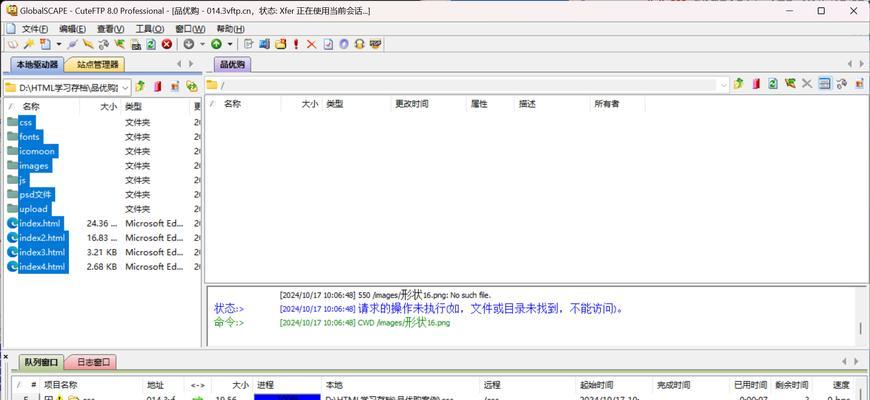Click the remote path field showing /
Viewport: 870px width, 400px height.
click(x=466, y=85)
